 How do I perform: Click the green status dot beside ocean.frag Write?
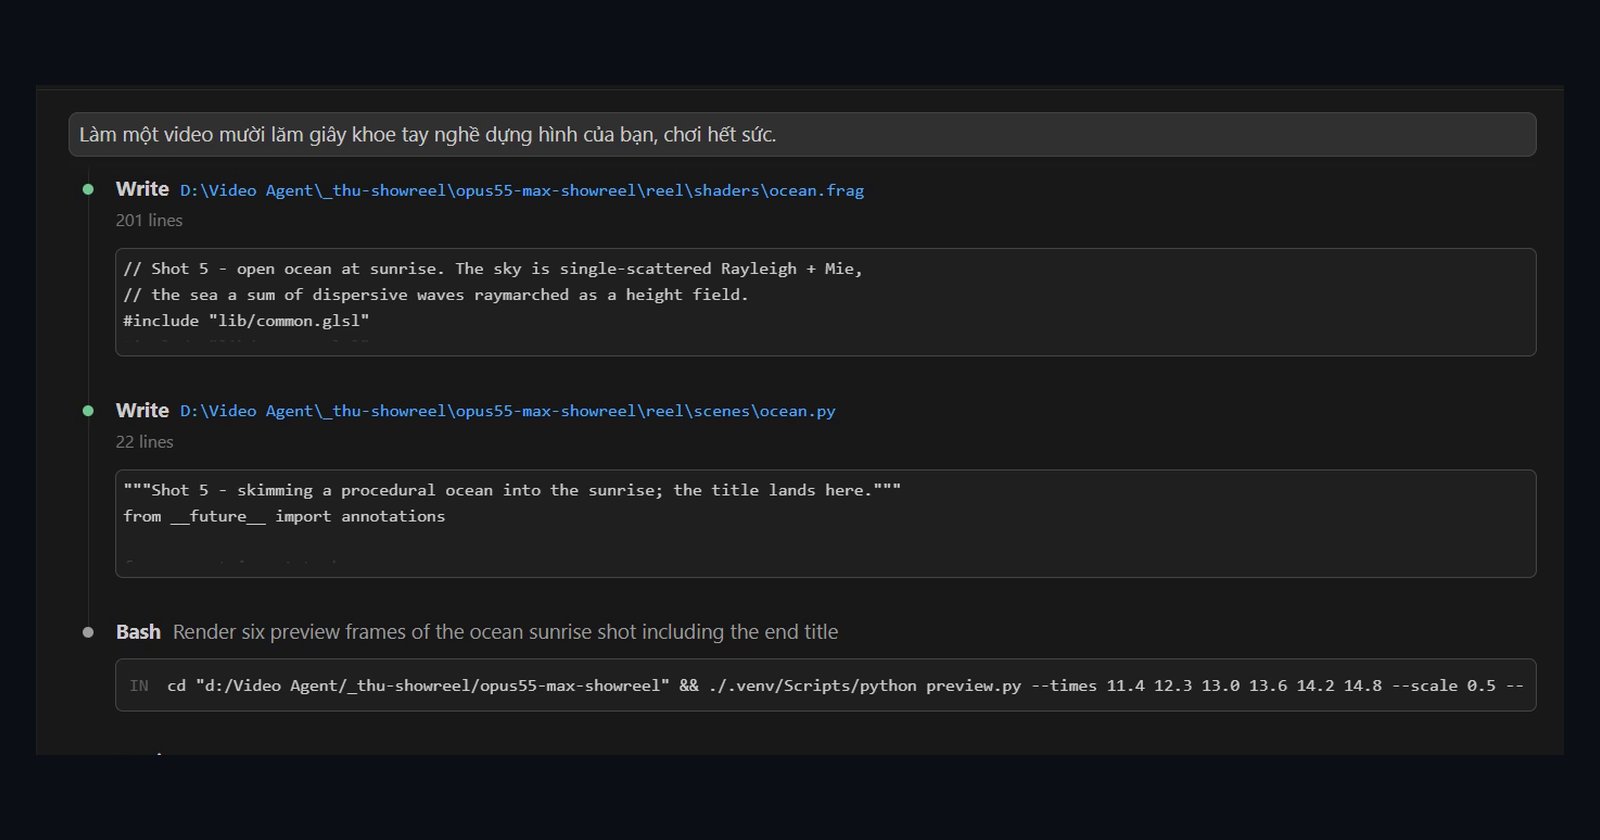[88, 189]
